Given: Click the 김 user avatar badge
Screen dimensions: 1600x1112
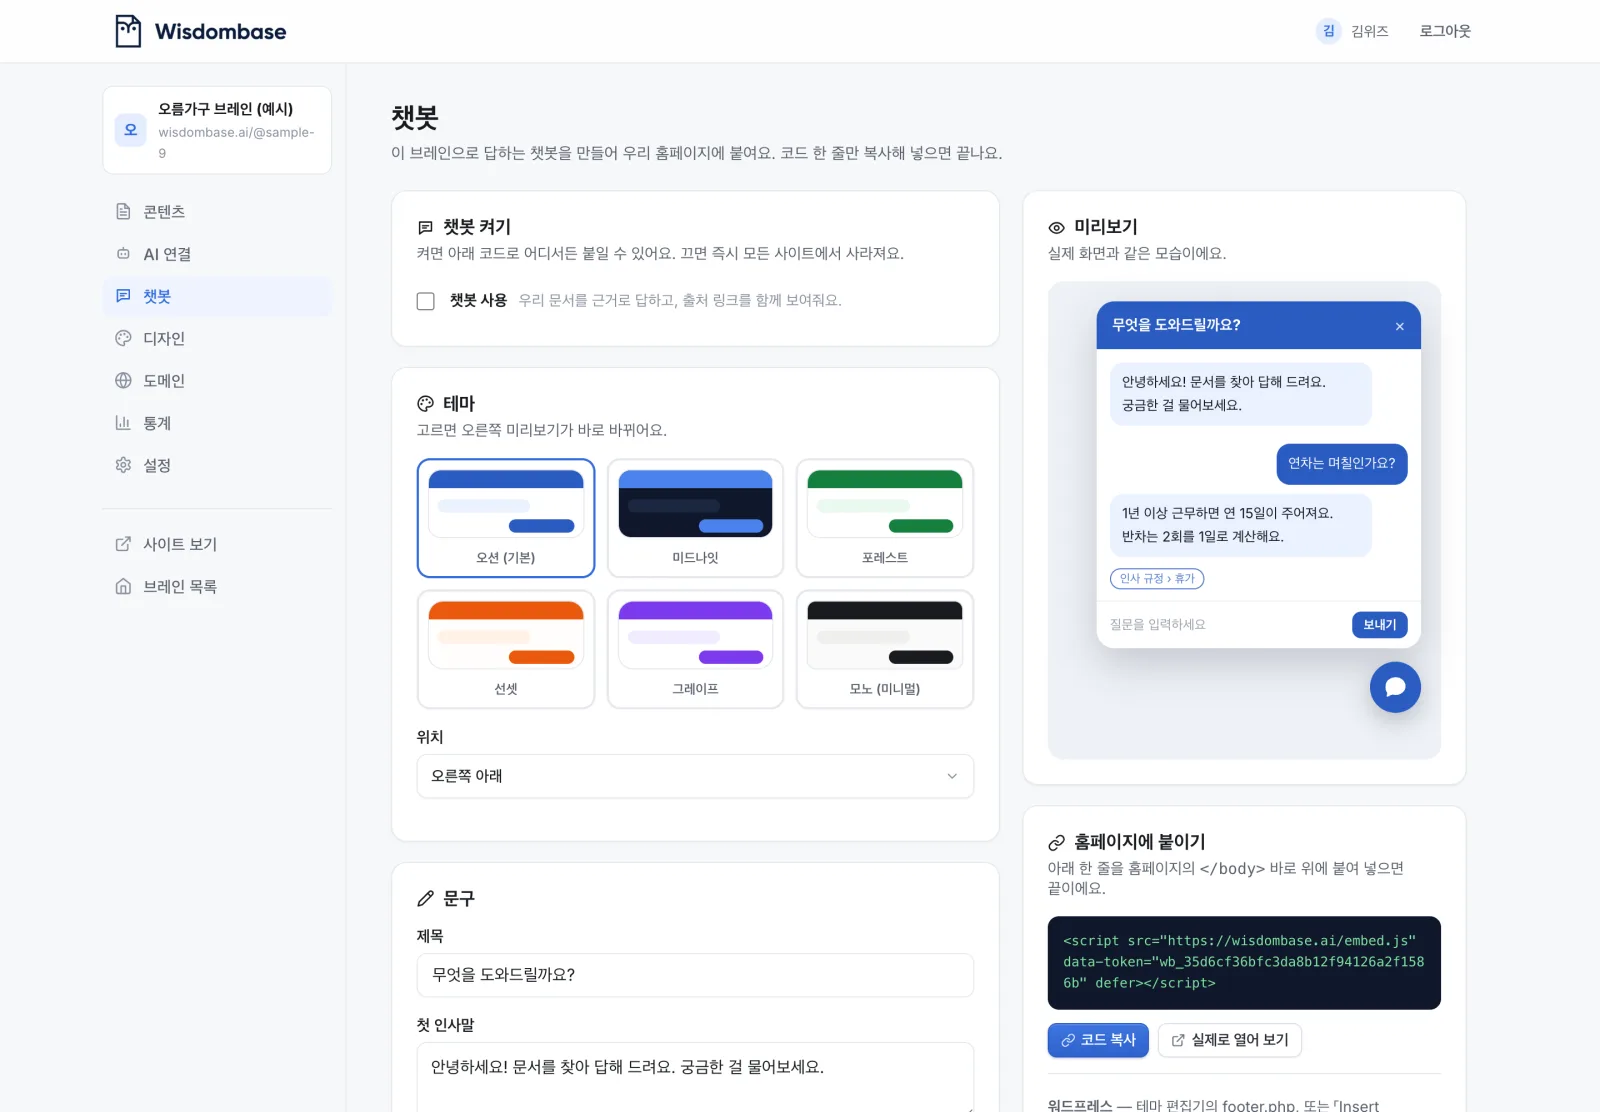Looking at the screenshot, I should click(x=1328, y=31).
